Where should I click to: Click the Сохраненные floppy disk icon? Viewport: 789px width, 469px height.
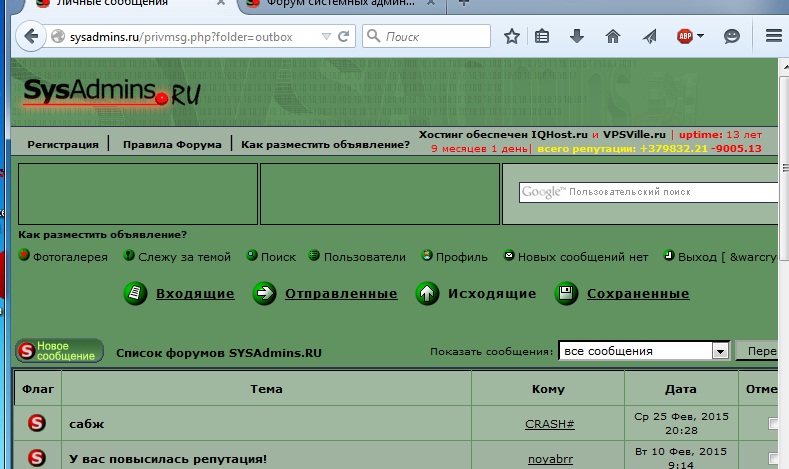(x=566, y=293)
